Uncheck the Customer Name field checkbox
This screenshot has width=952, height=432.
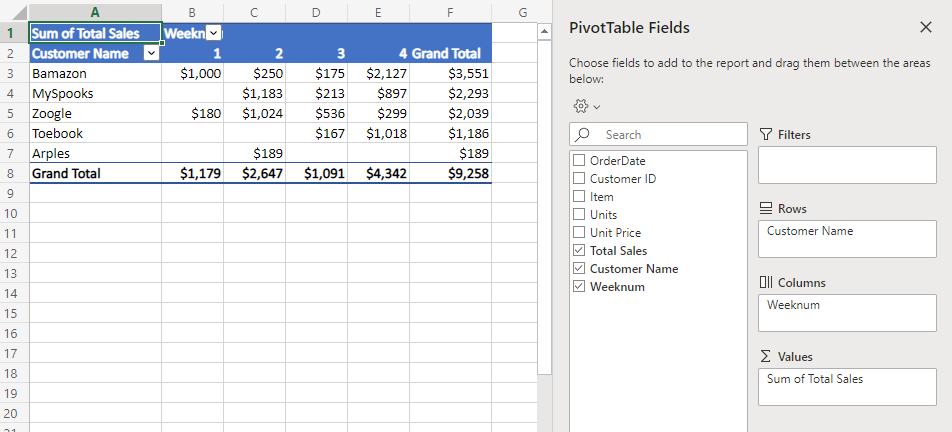click(579, 268)
